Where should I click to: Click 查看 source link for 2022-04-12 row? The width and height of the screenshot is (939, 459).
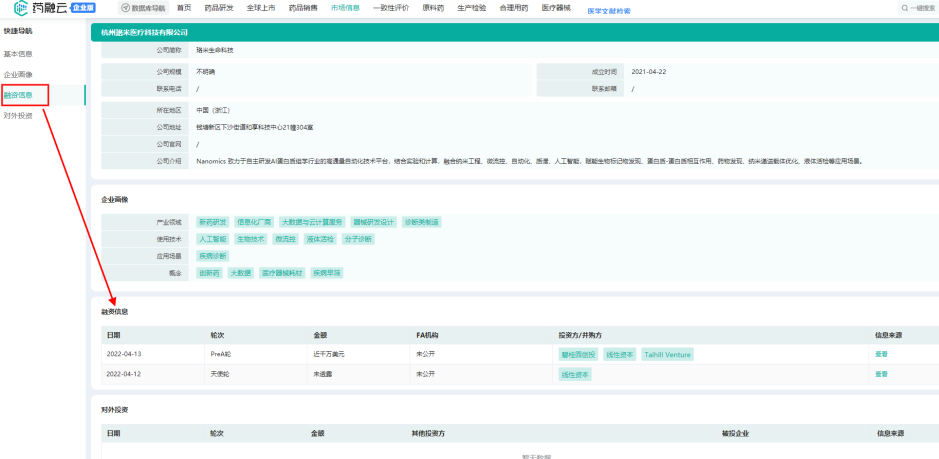point(882,374)
